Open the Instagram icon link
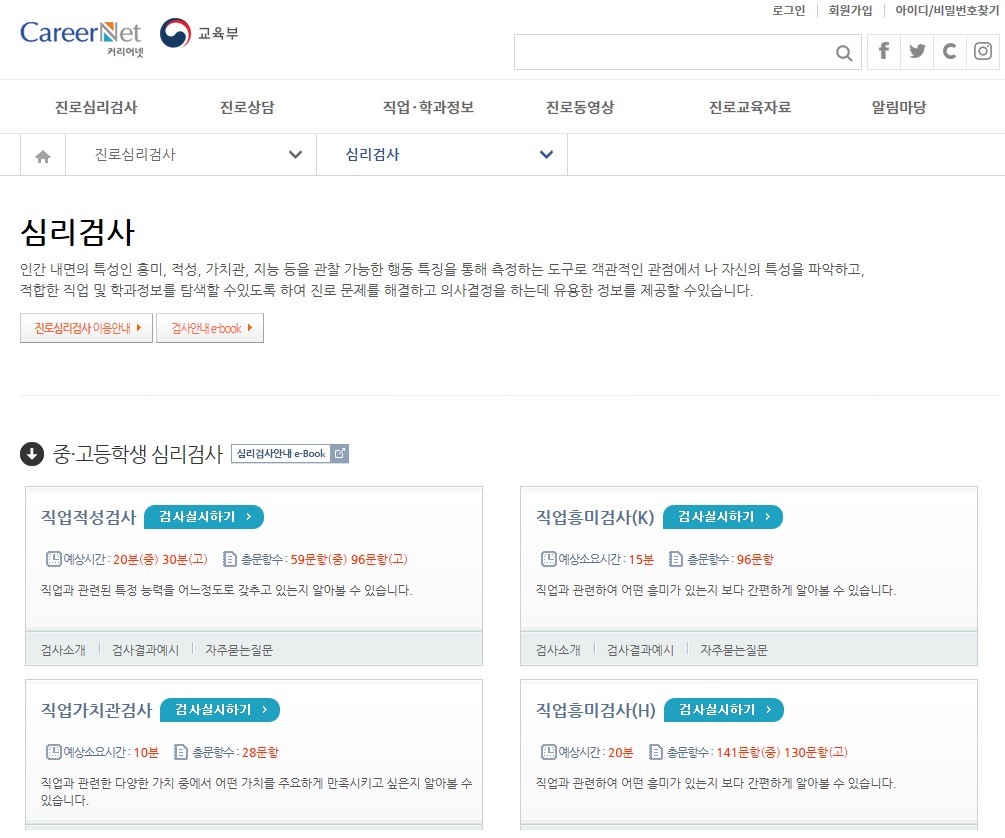This screenshot has width=1005, height=838. point(983,51)
